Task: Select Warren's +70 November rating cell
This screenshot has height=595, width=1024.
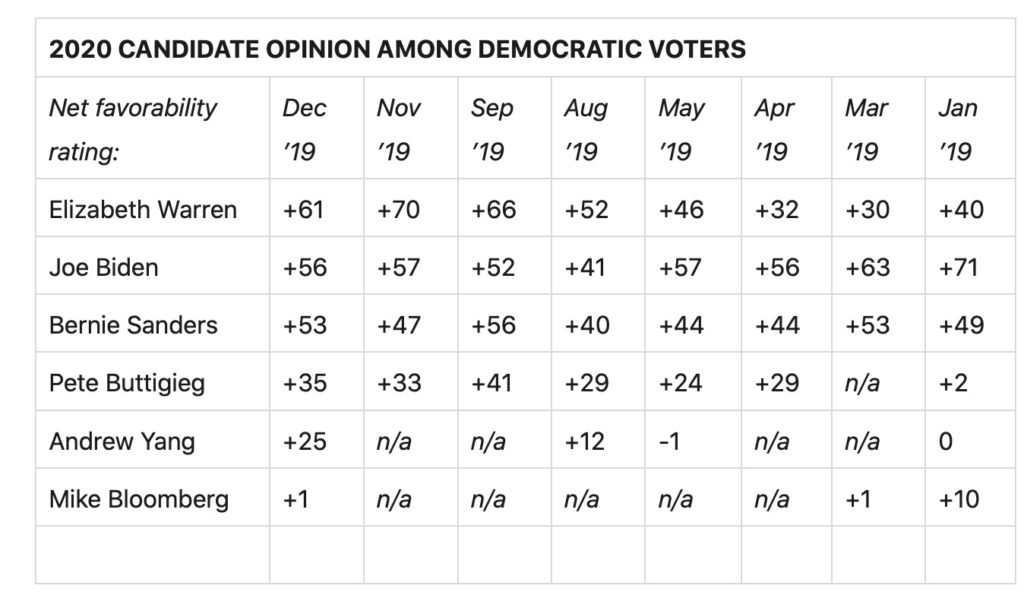Action: [399, 209]
